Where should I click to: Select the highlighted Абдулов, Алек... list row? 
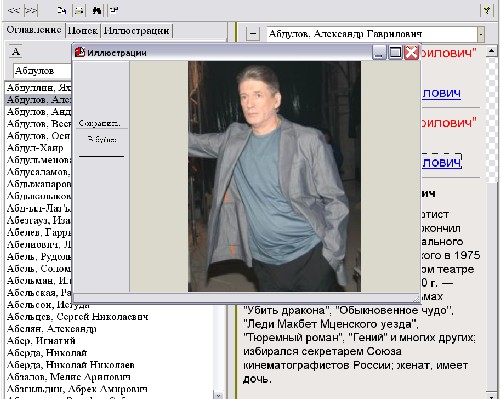tap(39, 99)
